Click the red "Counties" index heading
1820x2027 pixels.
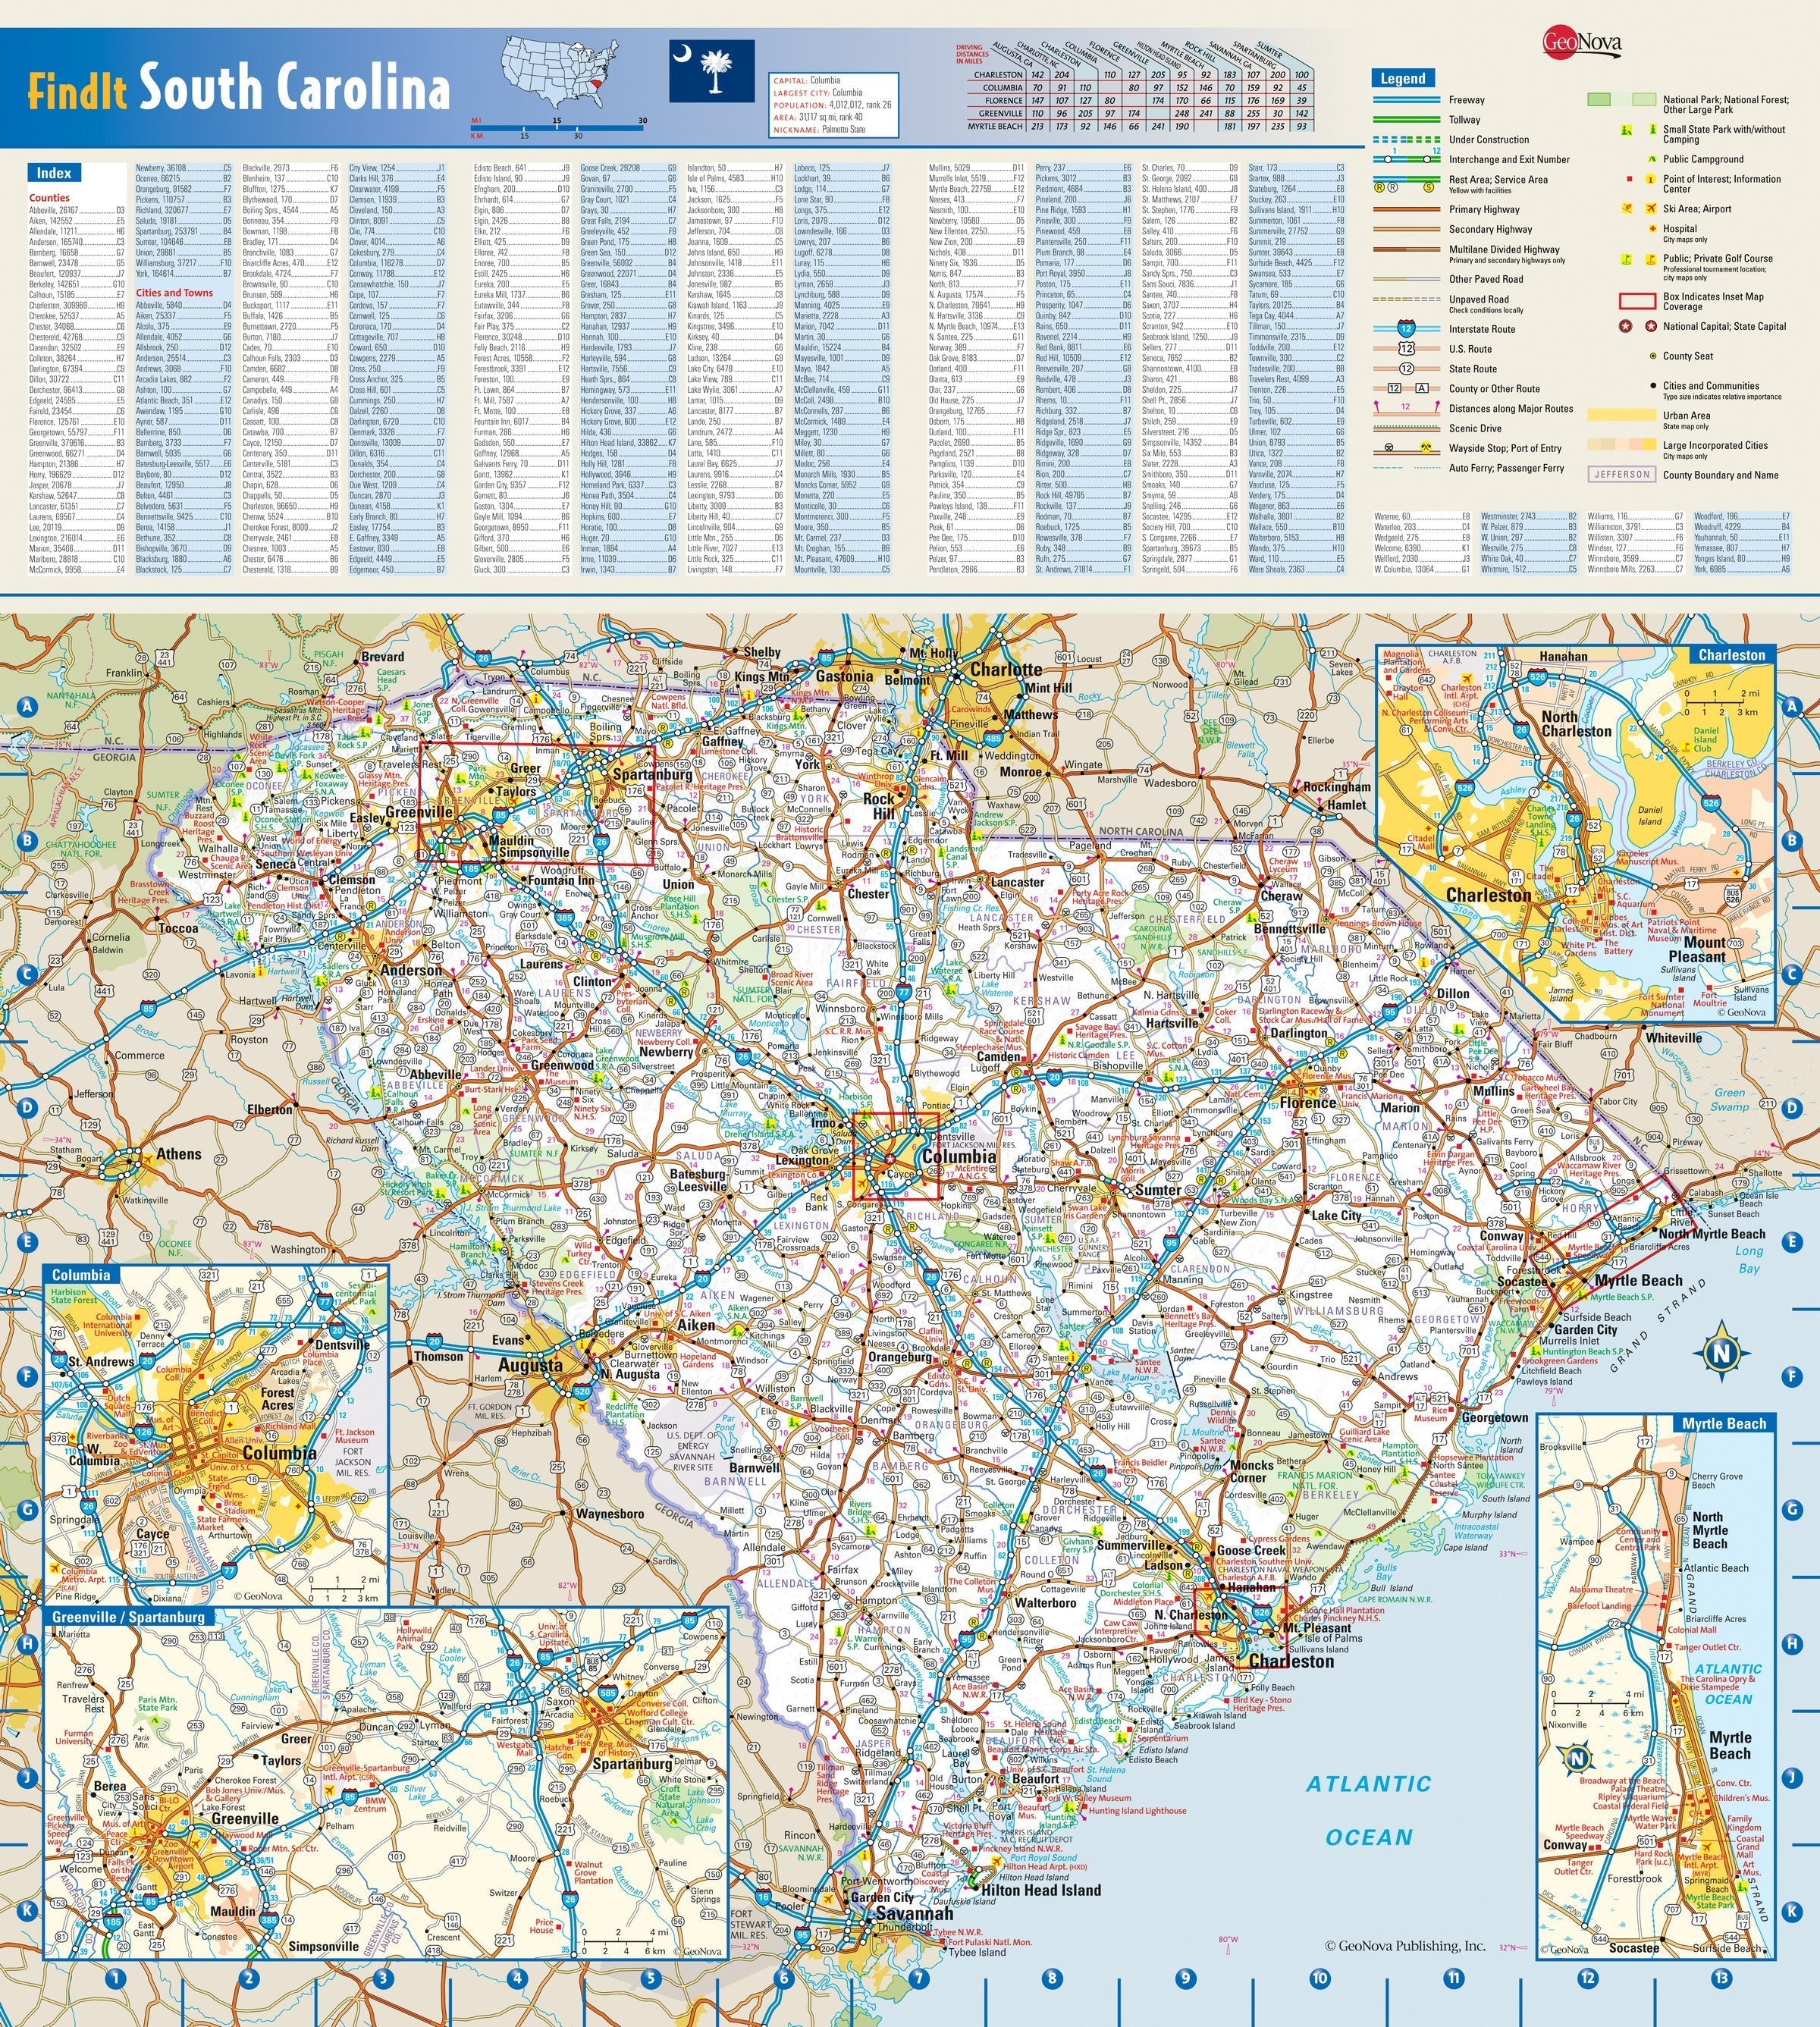pyautogui.click(x=49, y=198)
